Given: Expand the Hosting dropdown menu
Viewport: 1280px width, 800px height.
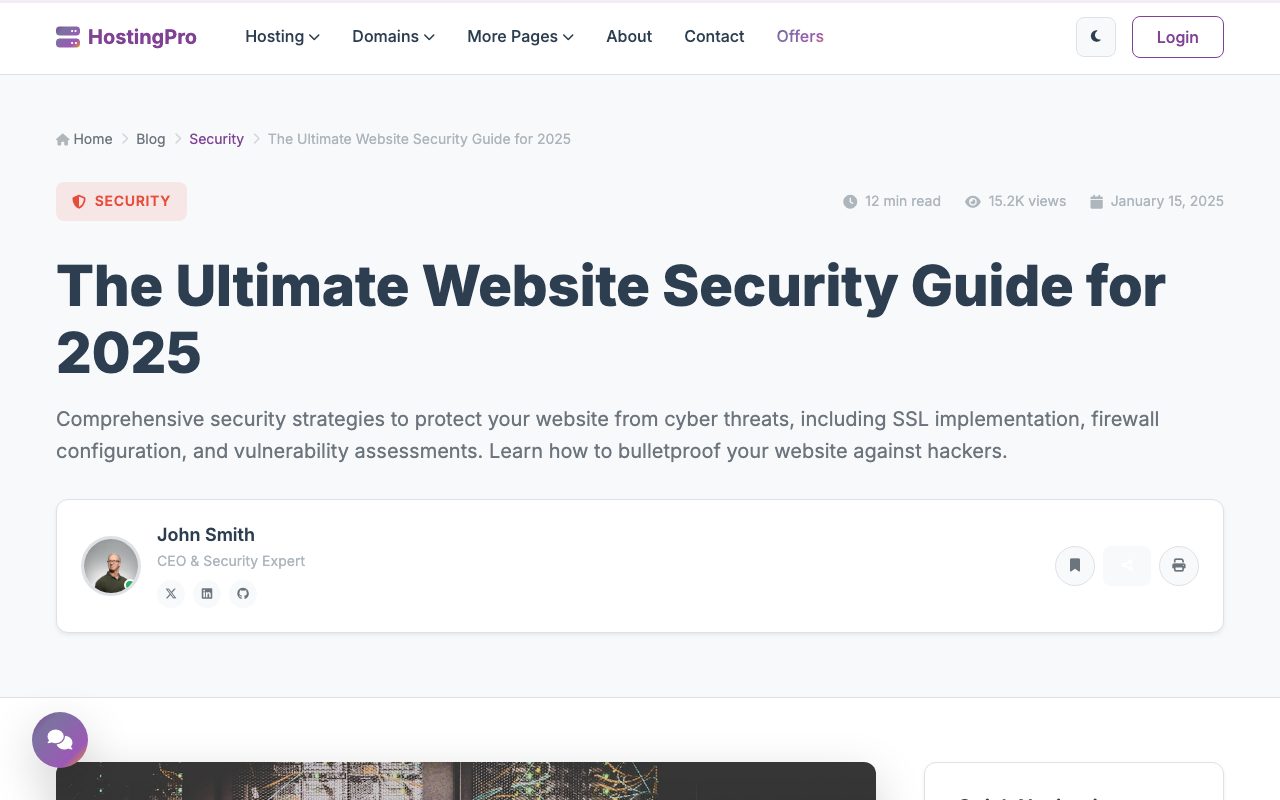Looking at the screenshot, I should coord(282,37).
